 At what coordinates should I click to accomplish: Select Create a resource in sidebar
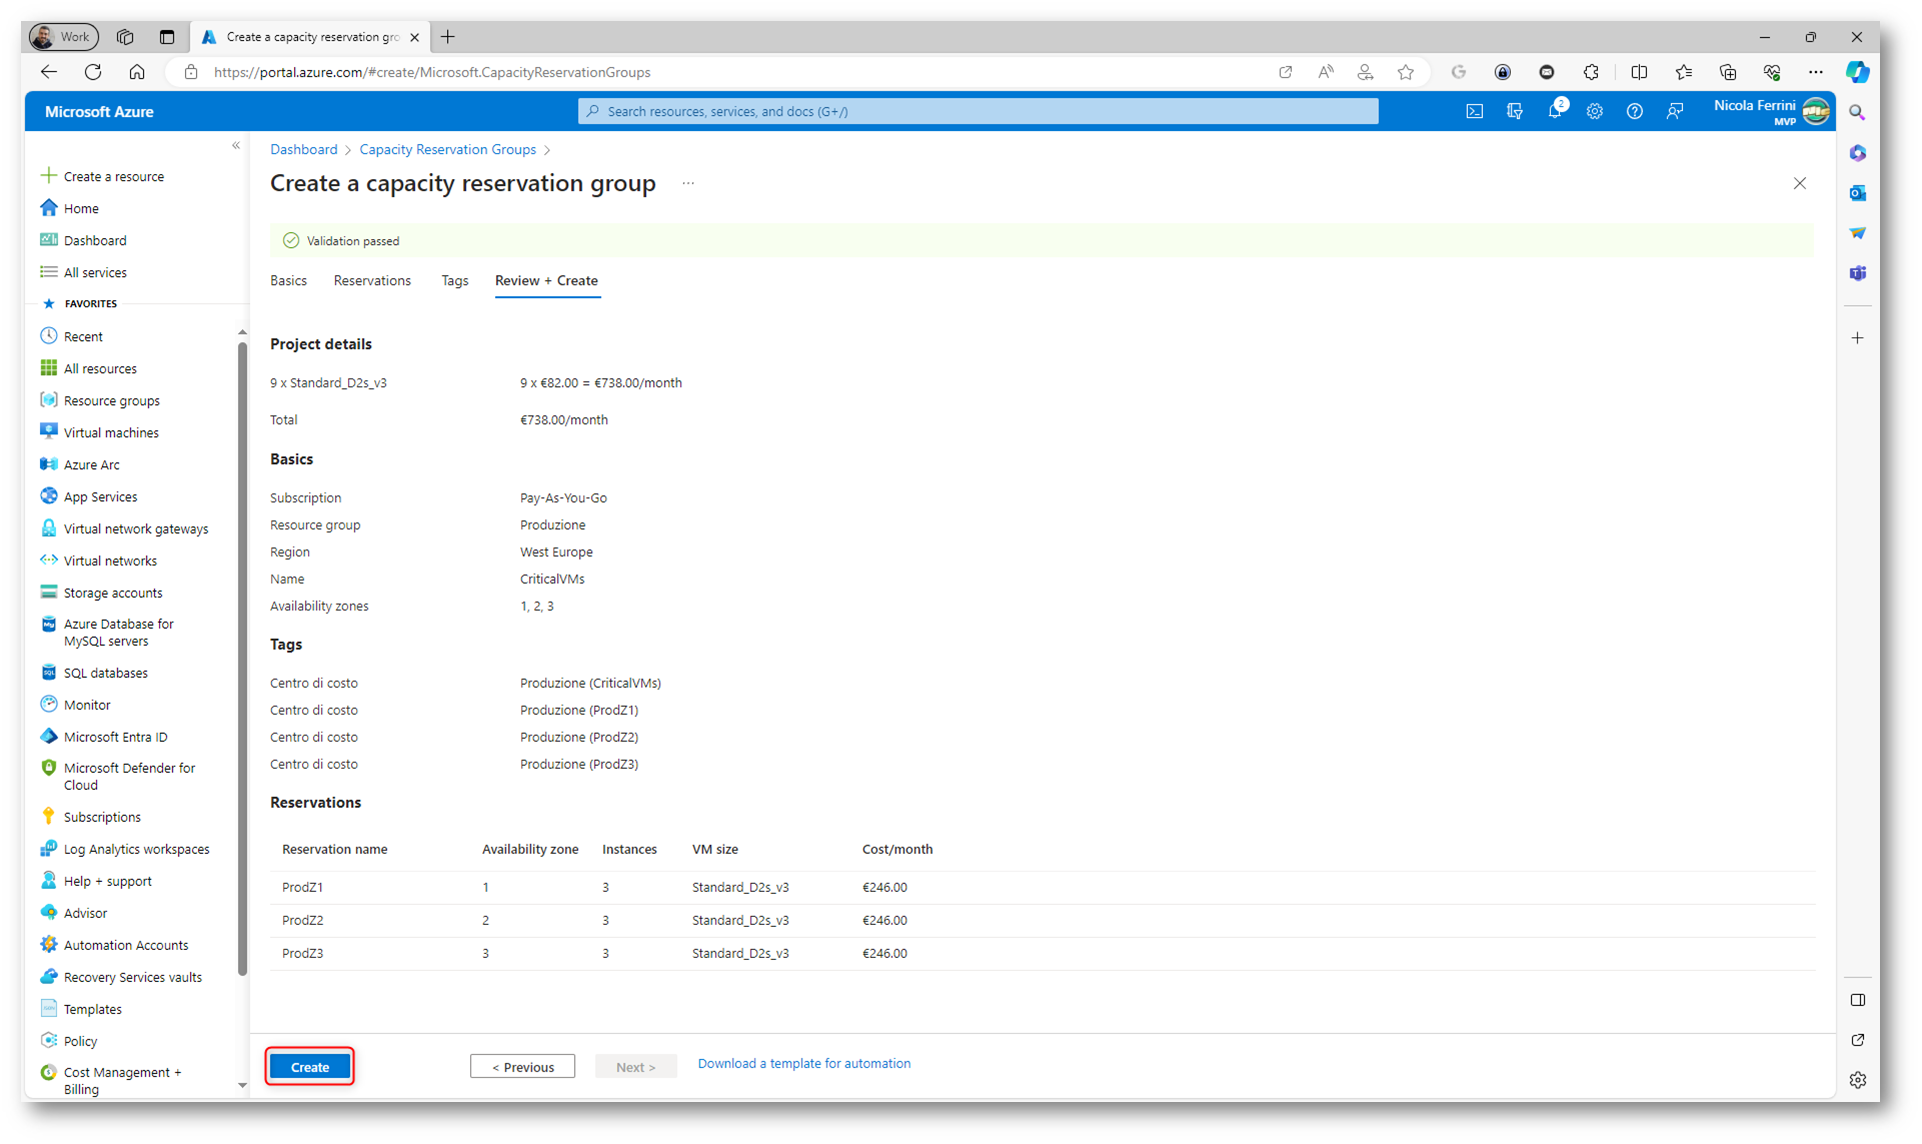(102, 176)
